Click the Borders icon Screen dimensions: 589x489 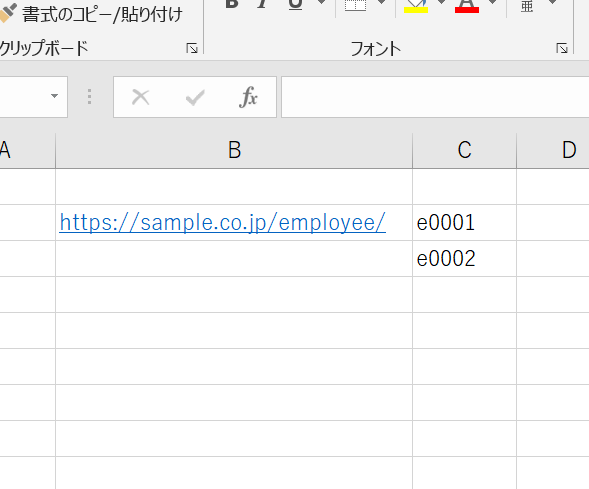pos(355,5)
